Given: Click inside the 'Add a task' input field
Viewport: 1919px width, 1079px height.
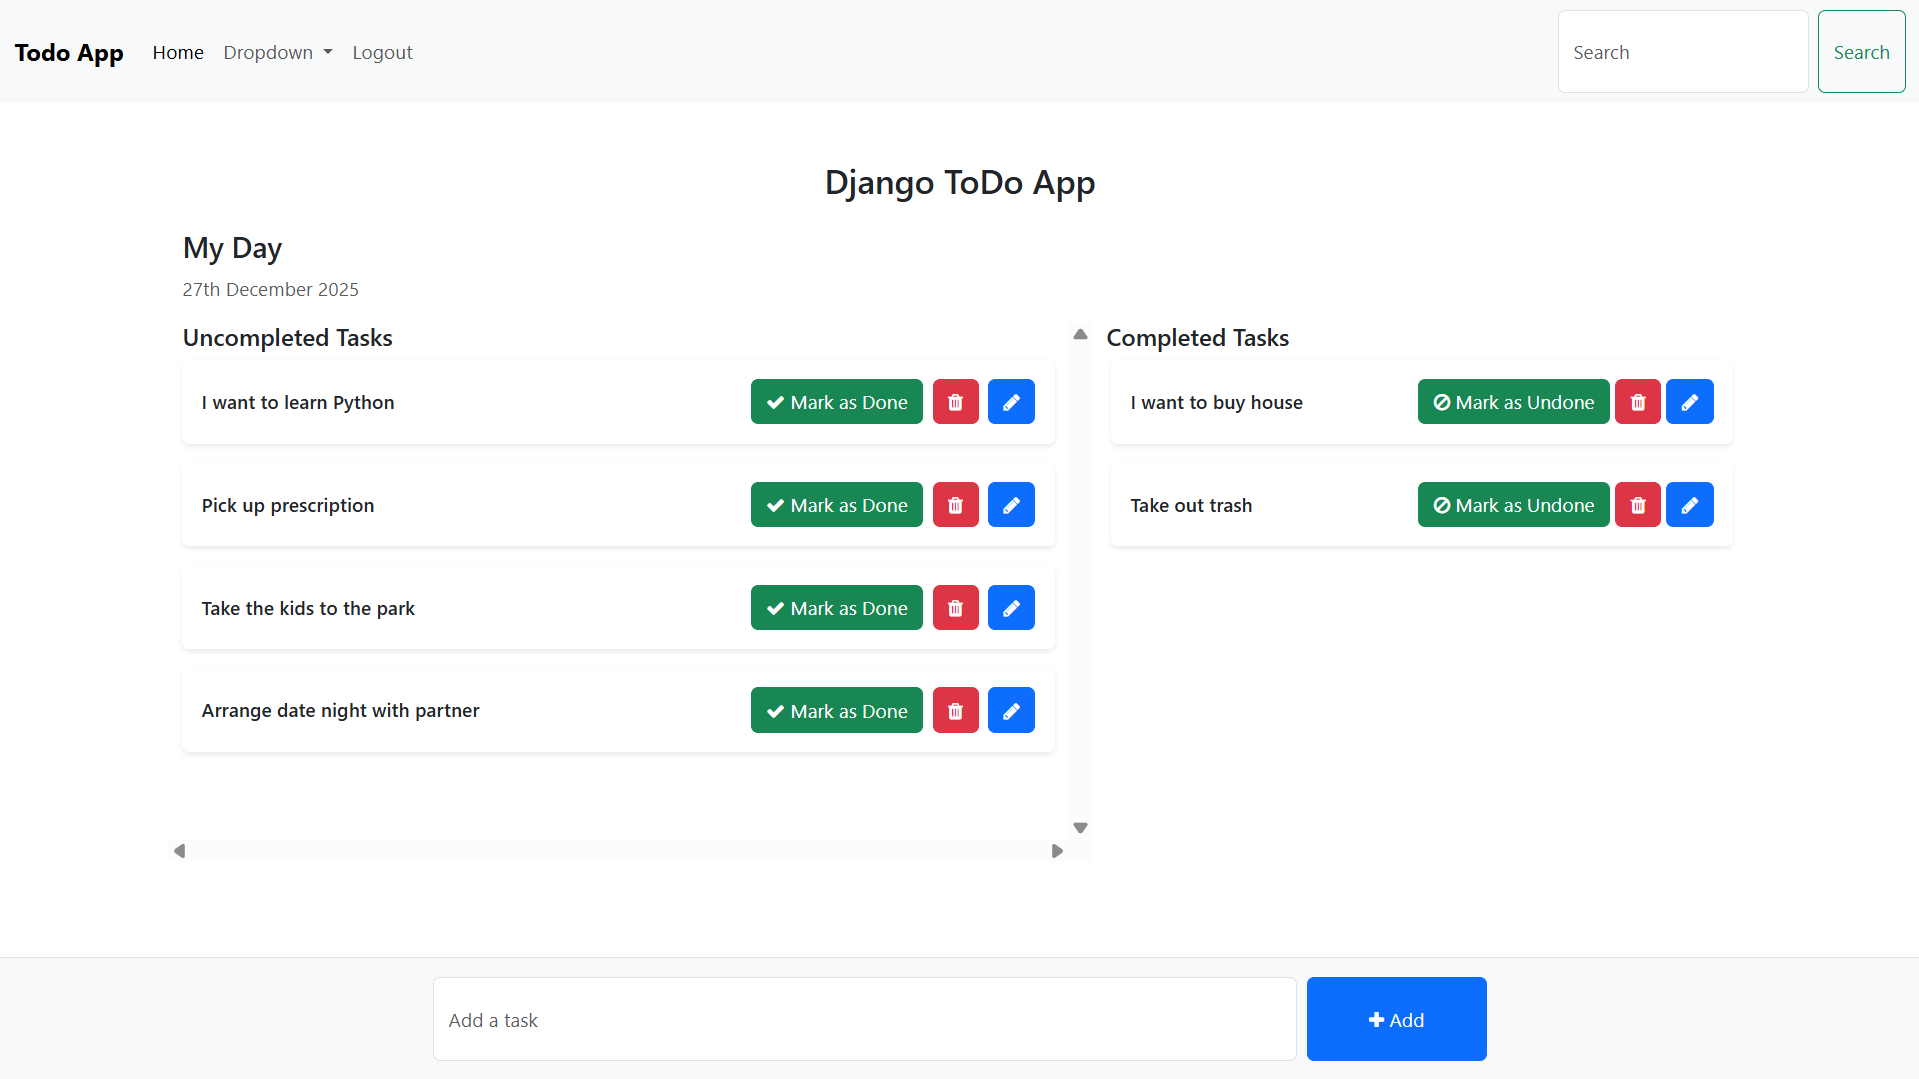Looking at the screenshot, I should (864, 1019).
